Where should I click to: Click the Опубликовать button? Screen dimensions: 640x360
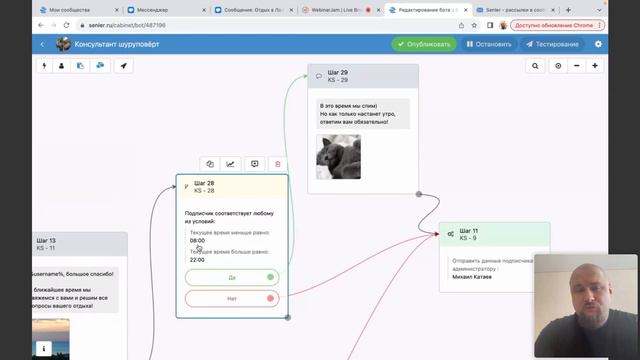tap(424, 44)
